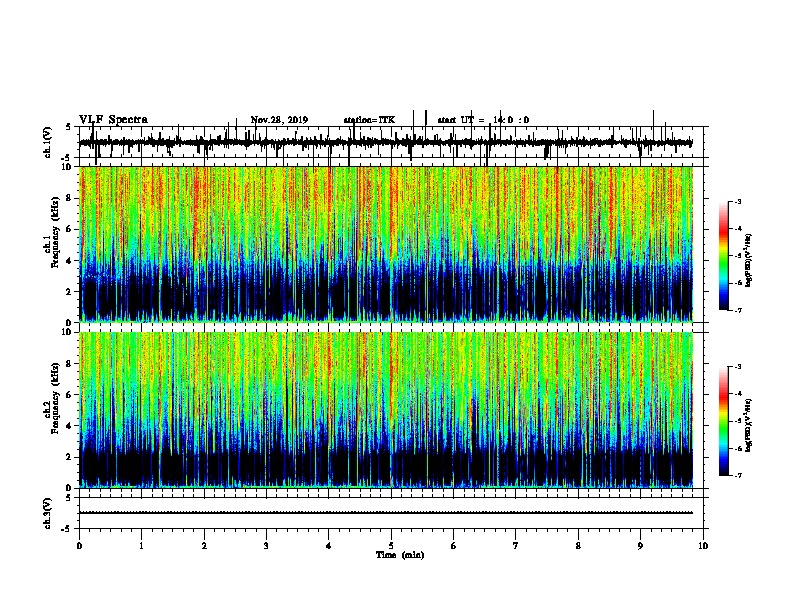Click time axis tick label "0"

pos(79,546)
